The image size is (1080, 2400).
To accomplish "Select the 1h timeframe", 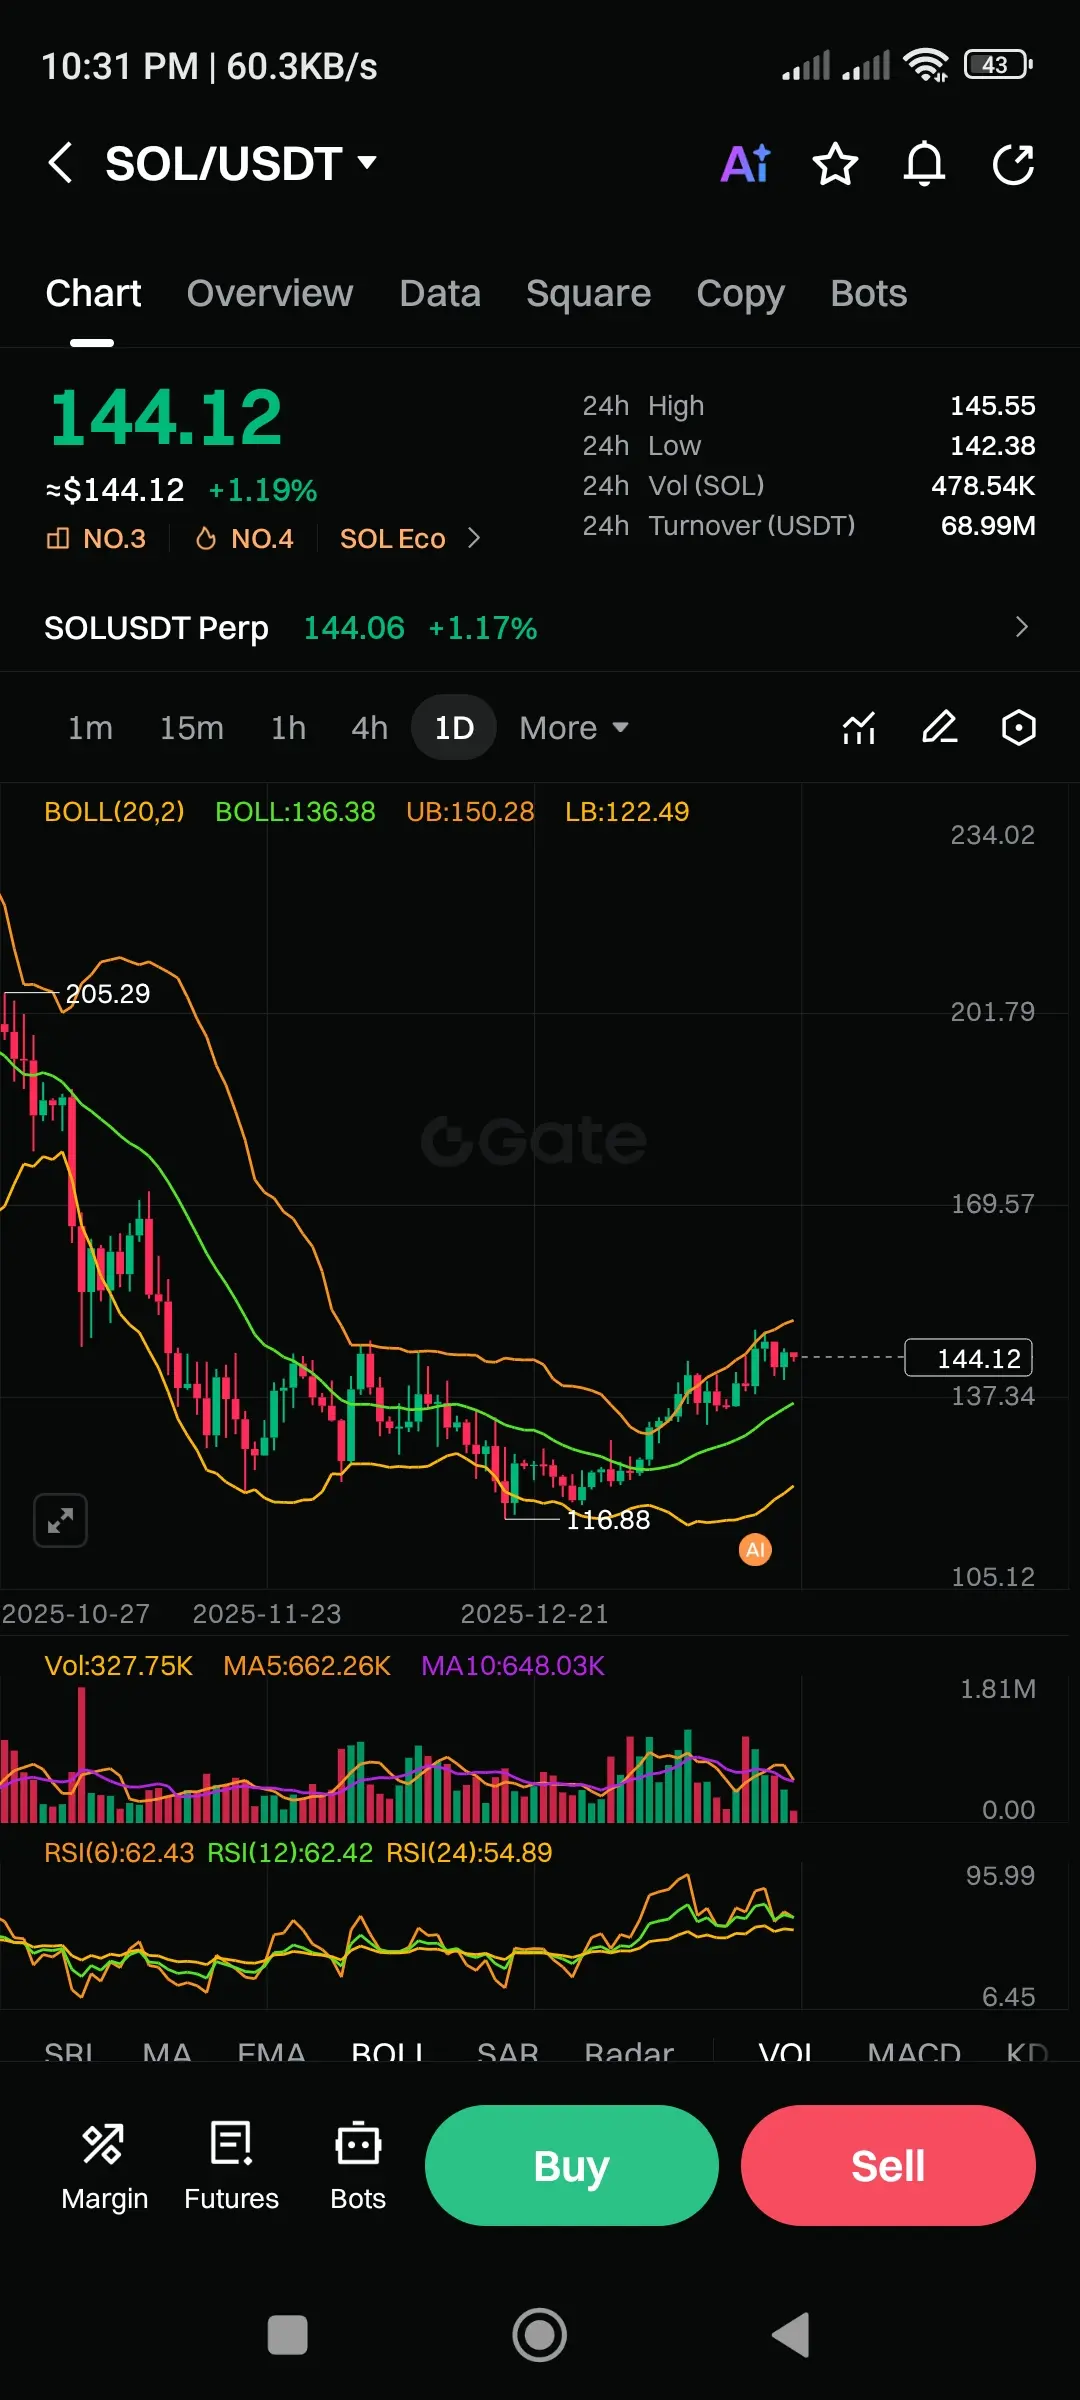I will [288, 728].
